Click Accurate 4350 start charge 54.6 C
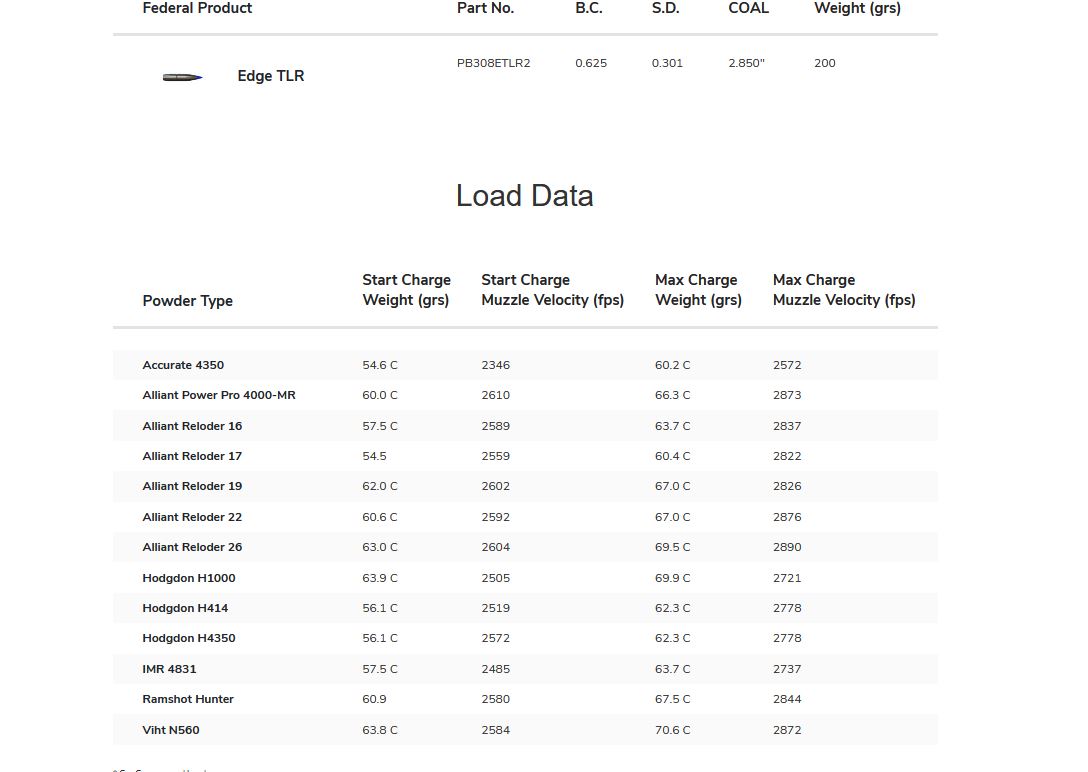 [x=380, y=365]
